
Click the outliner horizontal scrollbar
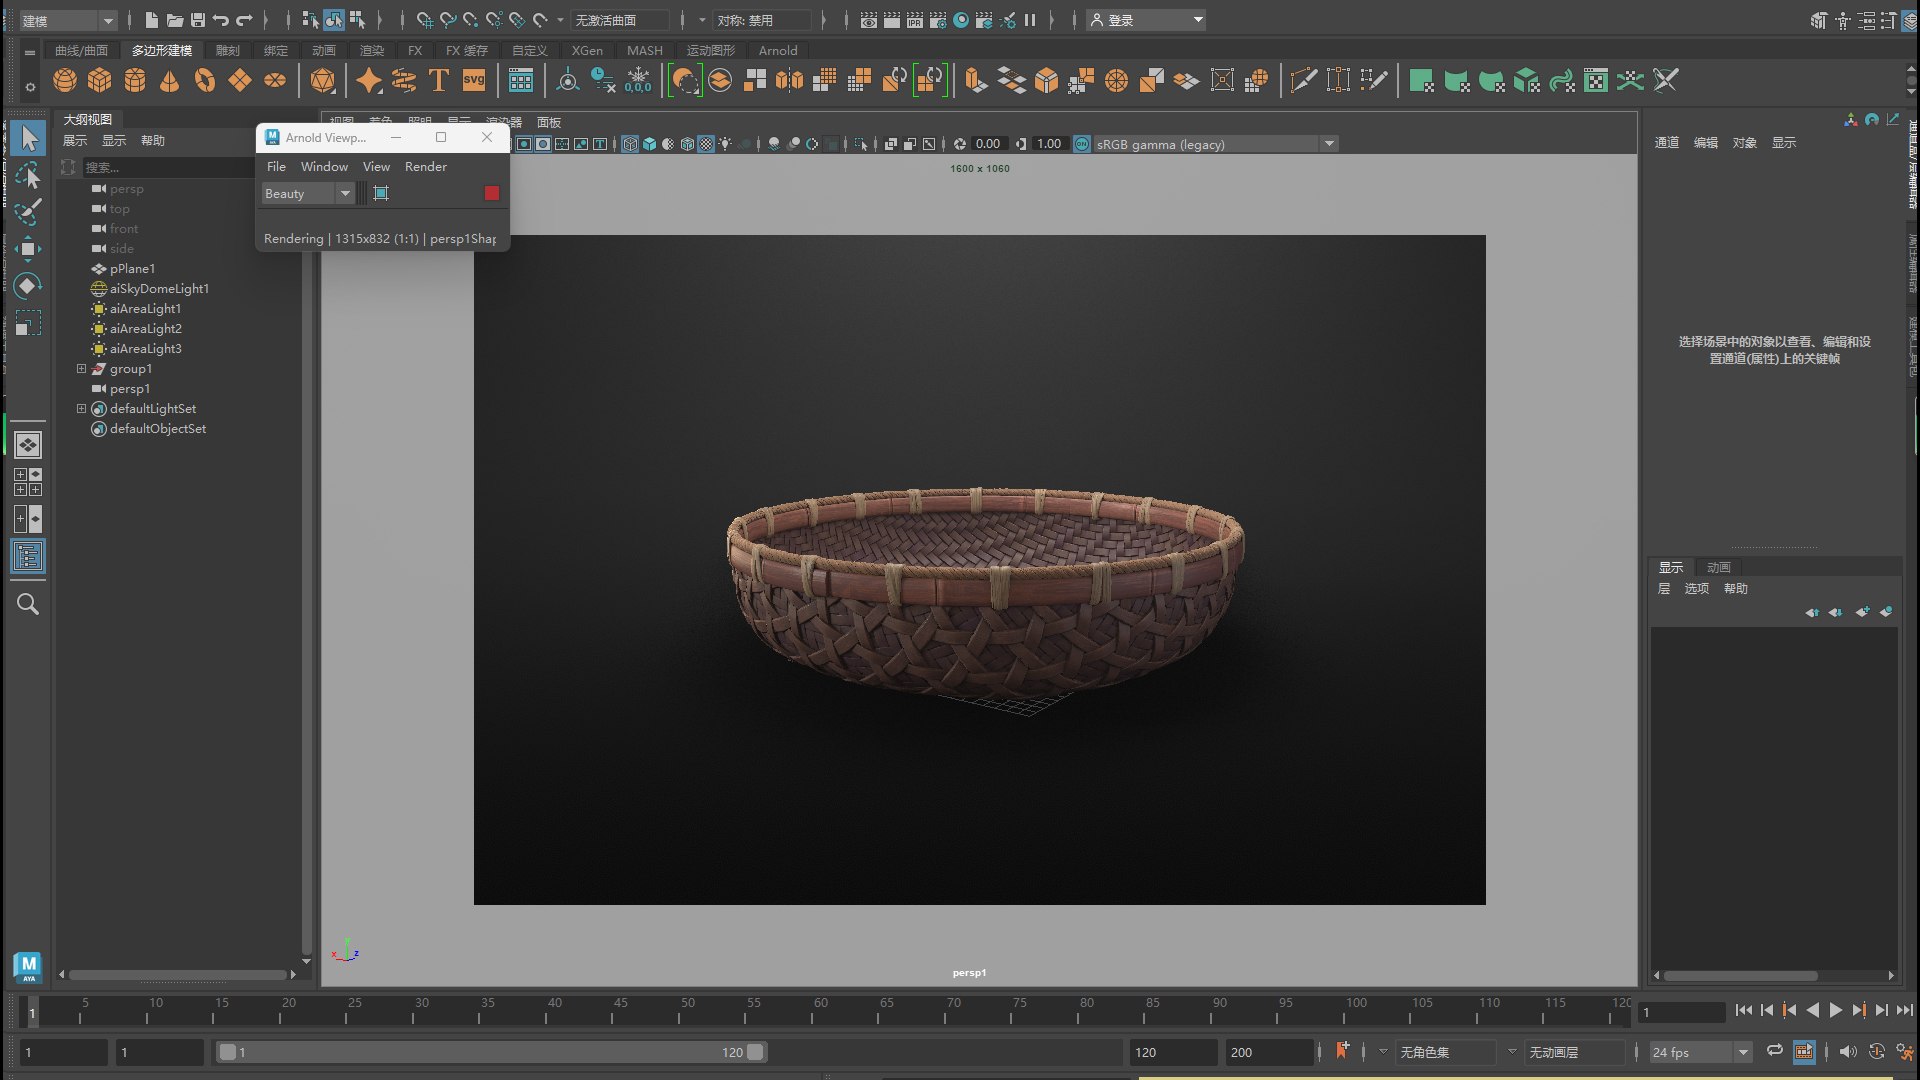[x=178, y=974]
